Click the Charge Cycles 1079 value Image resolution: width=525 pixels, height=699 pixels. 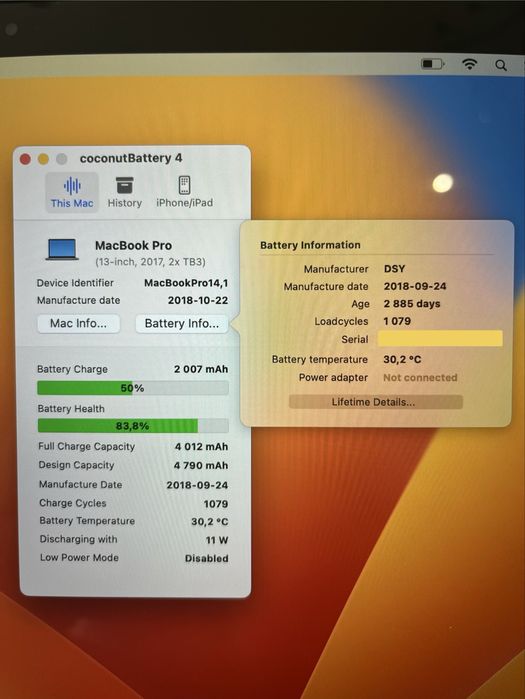[216, 504]
